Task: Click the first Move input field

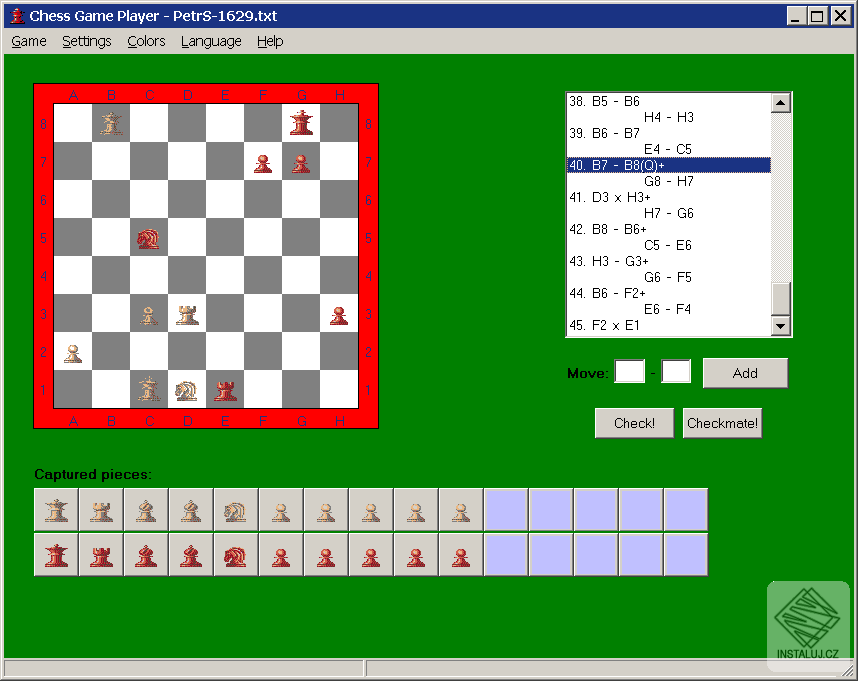Action: (630, 371)
